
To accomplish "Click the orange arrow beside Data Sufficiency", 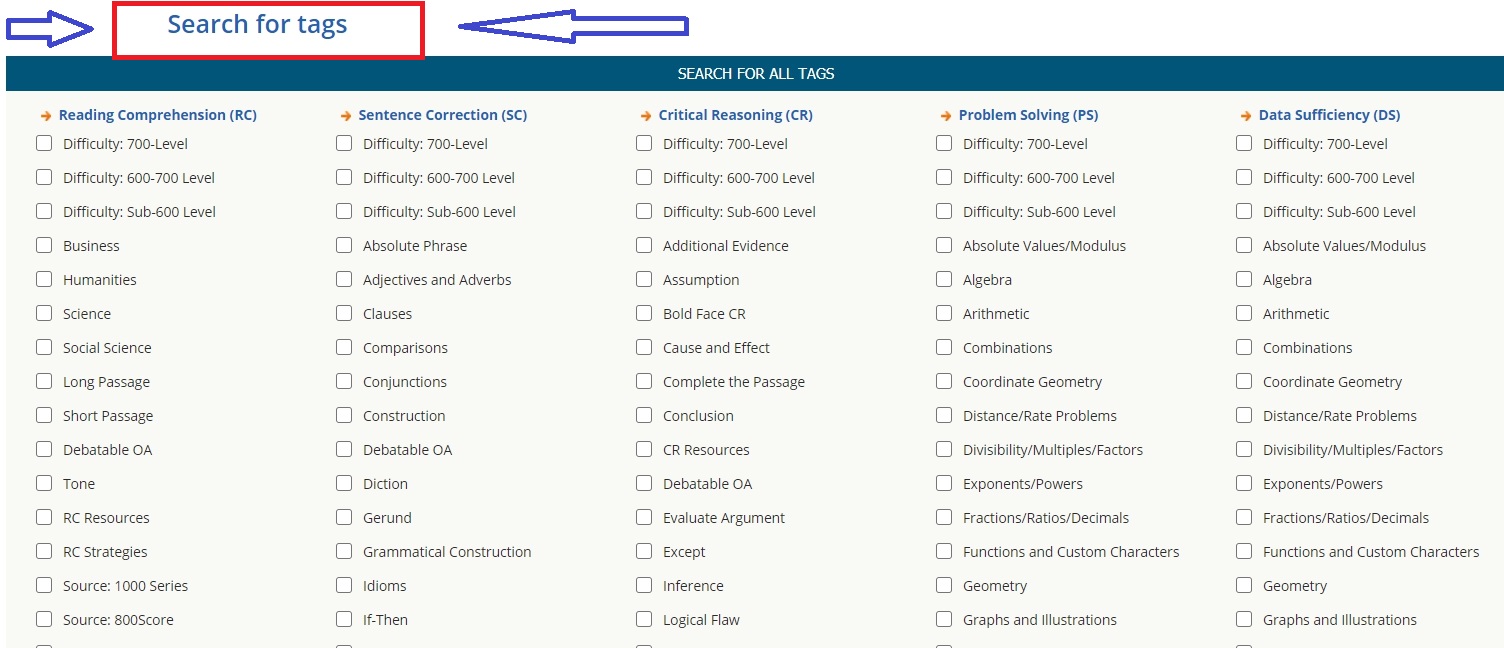I will pyautogui.click(x=1245, y=116).
